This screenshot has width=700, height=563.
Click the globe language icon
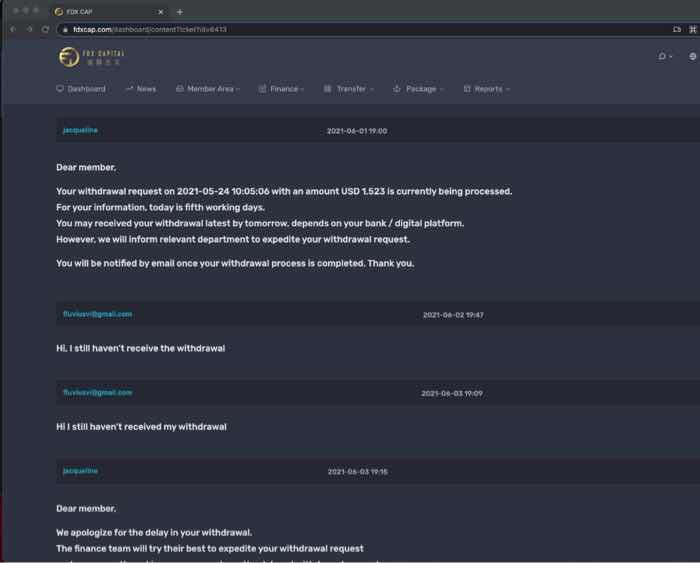click(693, 56)
